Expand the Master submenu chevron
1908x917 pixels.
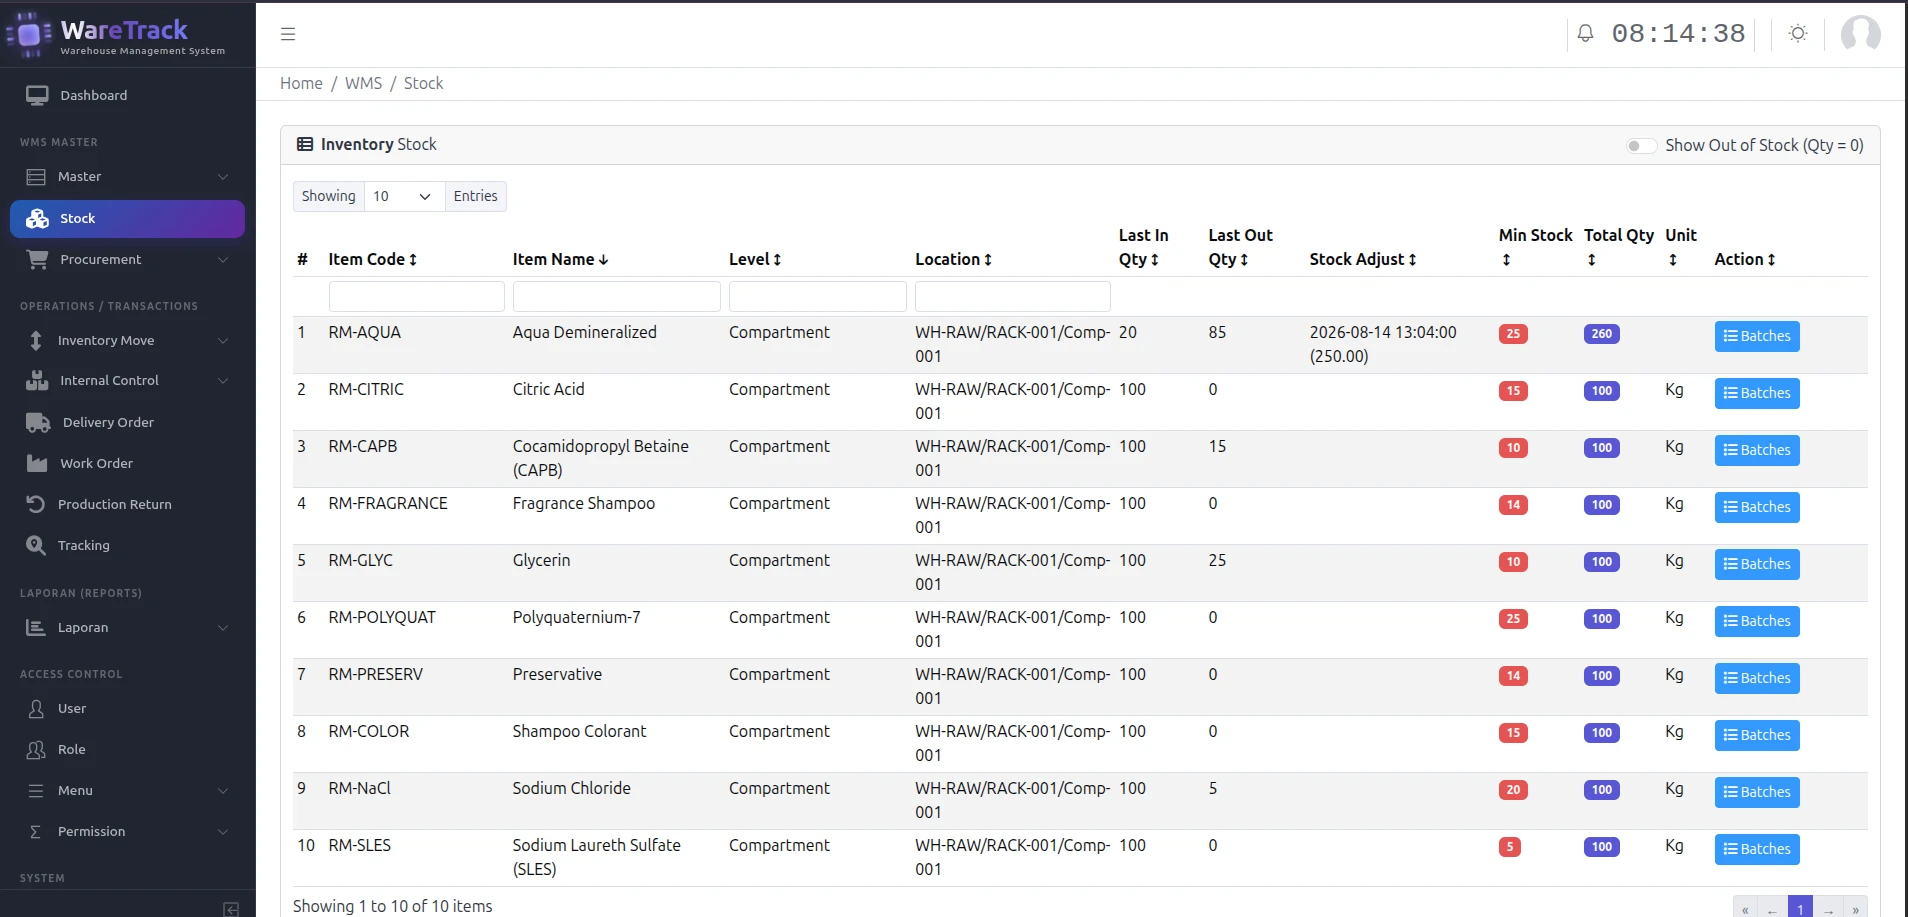click(x=223, y=177)
